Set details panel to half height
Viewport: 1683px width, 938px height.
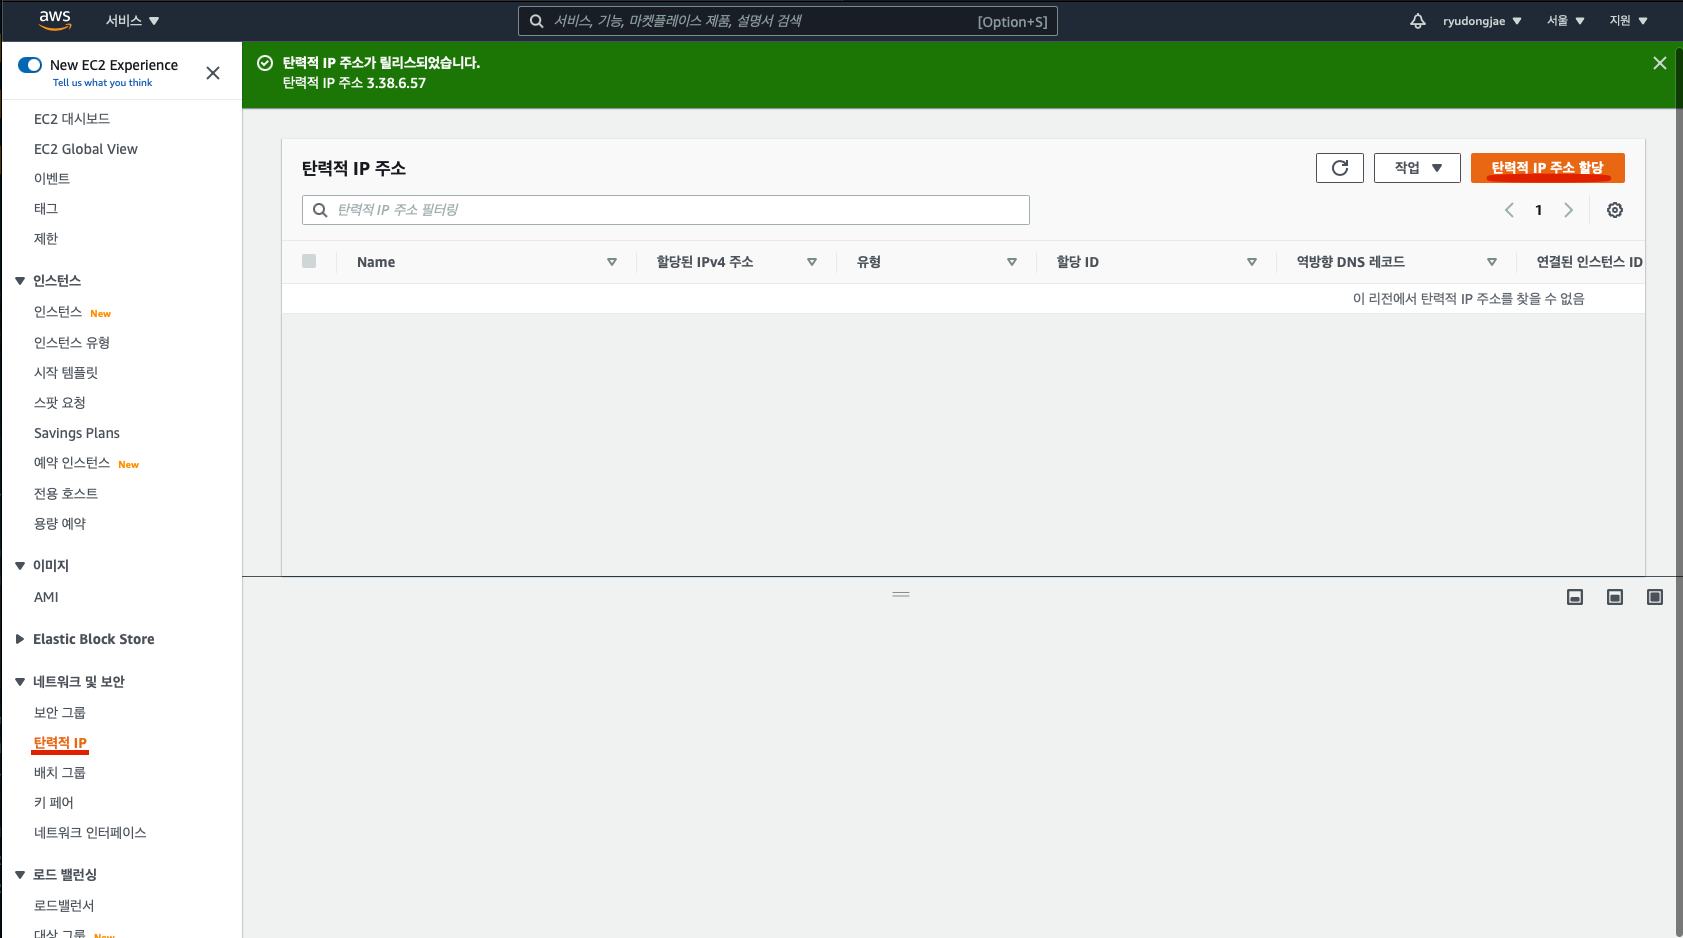click(x=1615, y=597)
